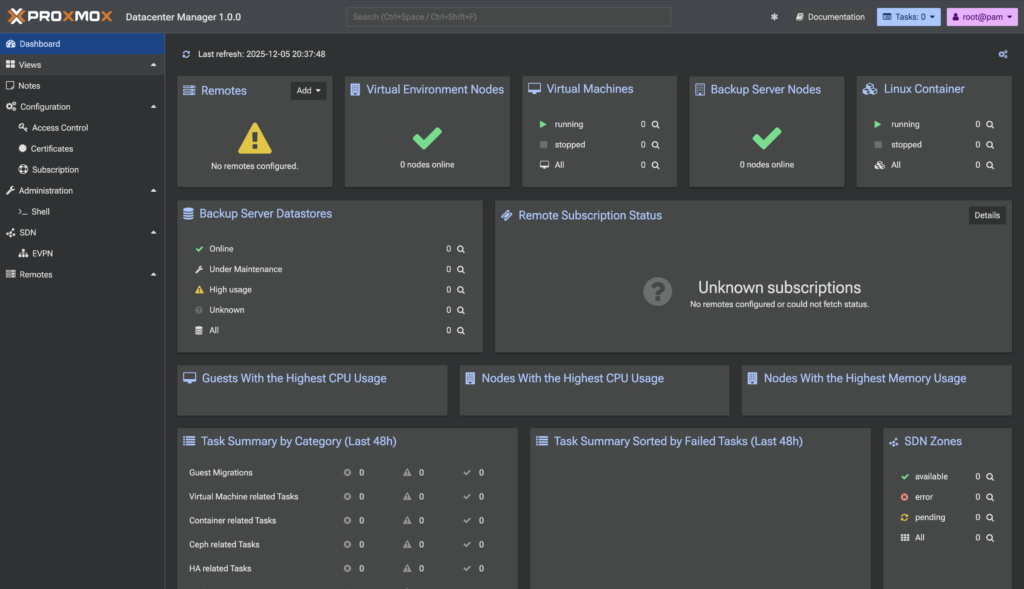This screenshot has height=589, width=1024.
Task: Search running Virtual Machines magnifier icon
Action: tap(656, 125)
